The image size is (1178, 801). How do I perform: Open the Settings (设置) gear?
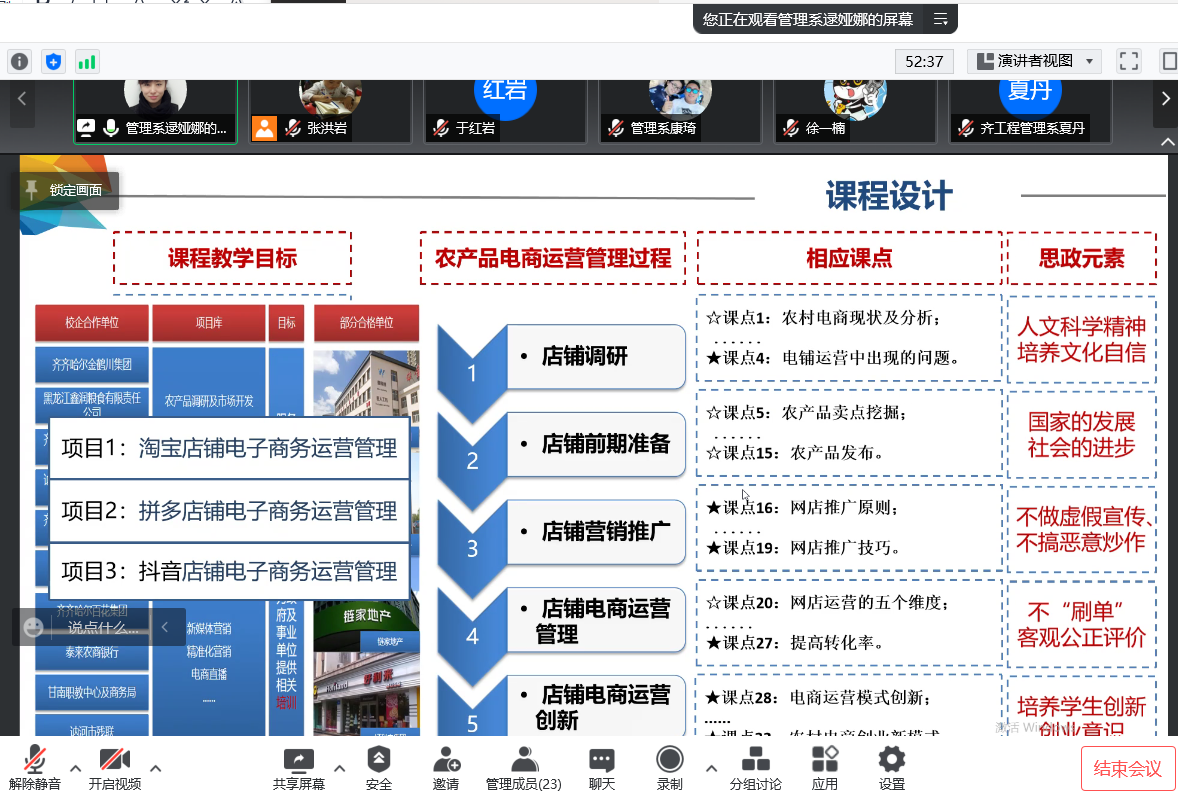pos(891,768)
